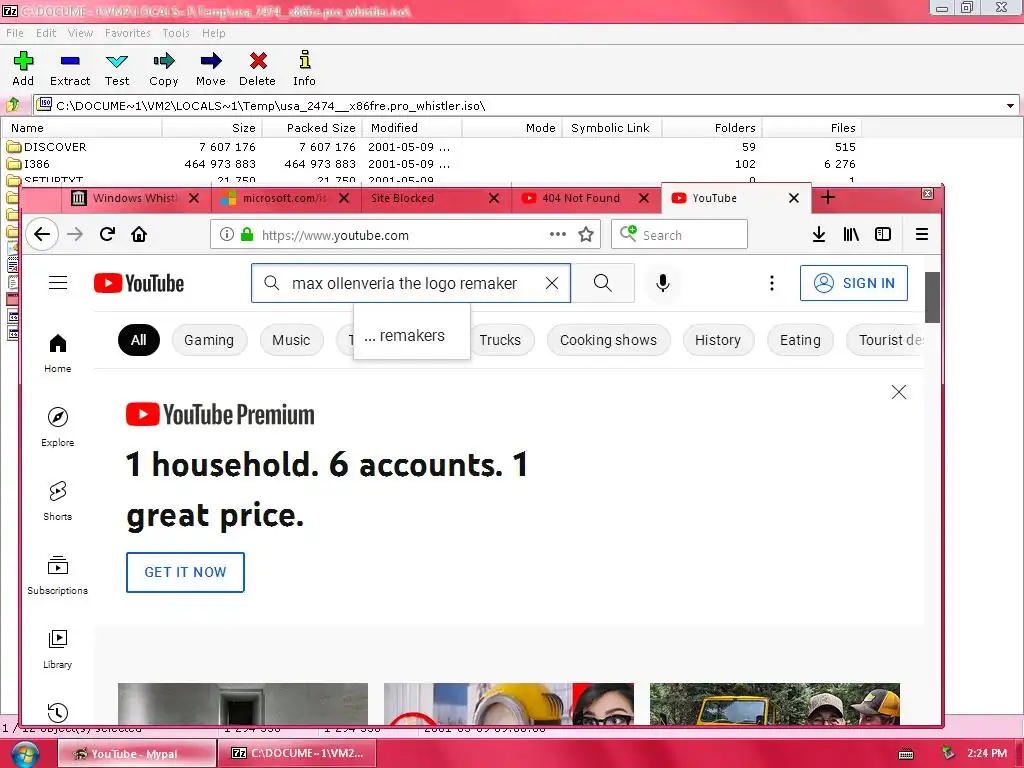Bookmark this page with star icon
This screenshot has height=768, width=1024.
pyautogui.click(x=586, y=234)
